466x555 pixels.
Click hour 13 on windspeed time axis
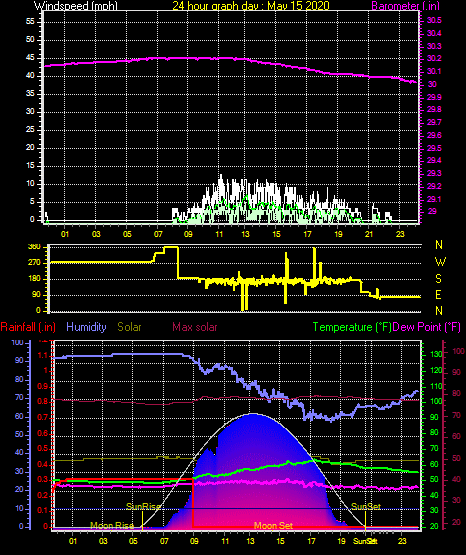point(245,234)
